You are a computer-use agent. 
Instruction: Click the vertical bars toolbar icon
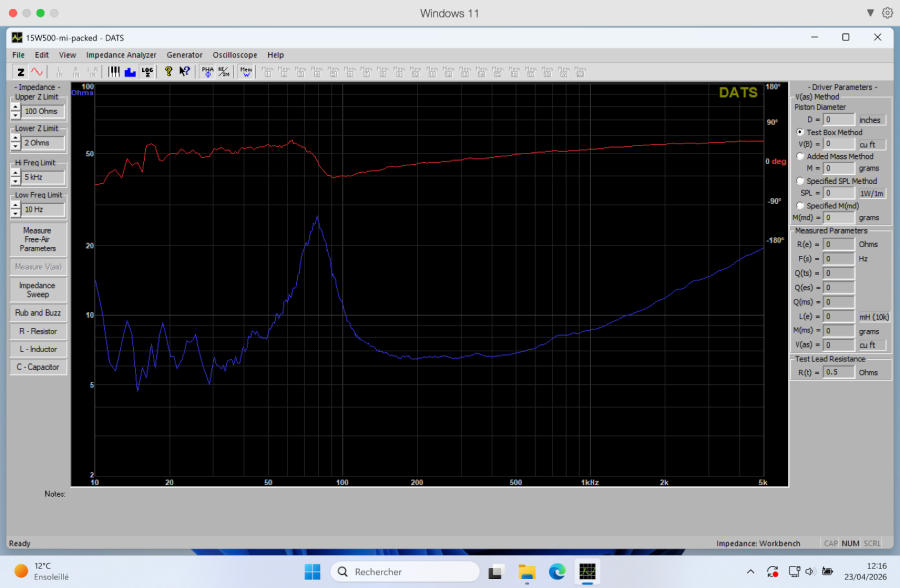(x=114, y=72)
